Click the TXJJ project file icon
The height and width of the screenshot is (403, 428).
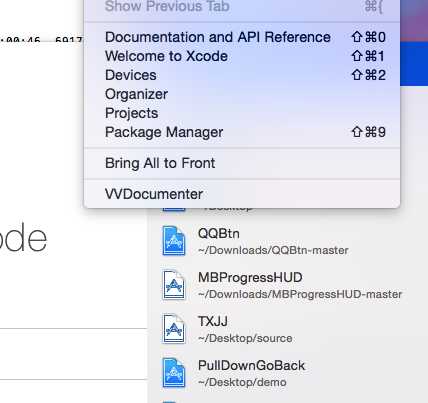[x=174, y=329]
